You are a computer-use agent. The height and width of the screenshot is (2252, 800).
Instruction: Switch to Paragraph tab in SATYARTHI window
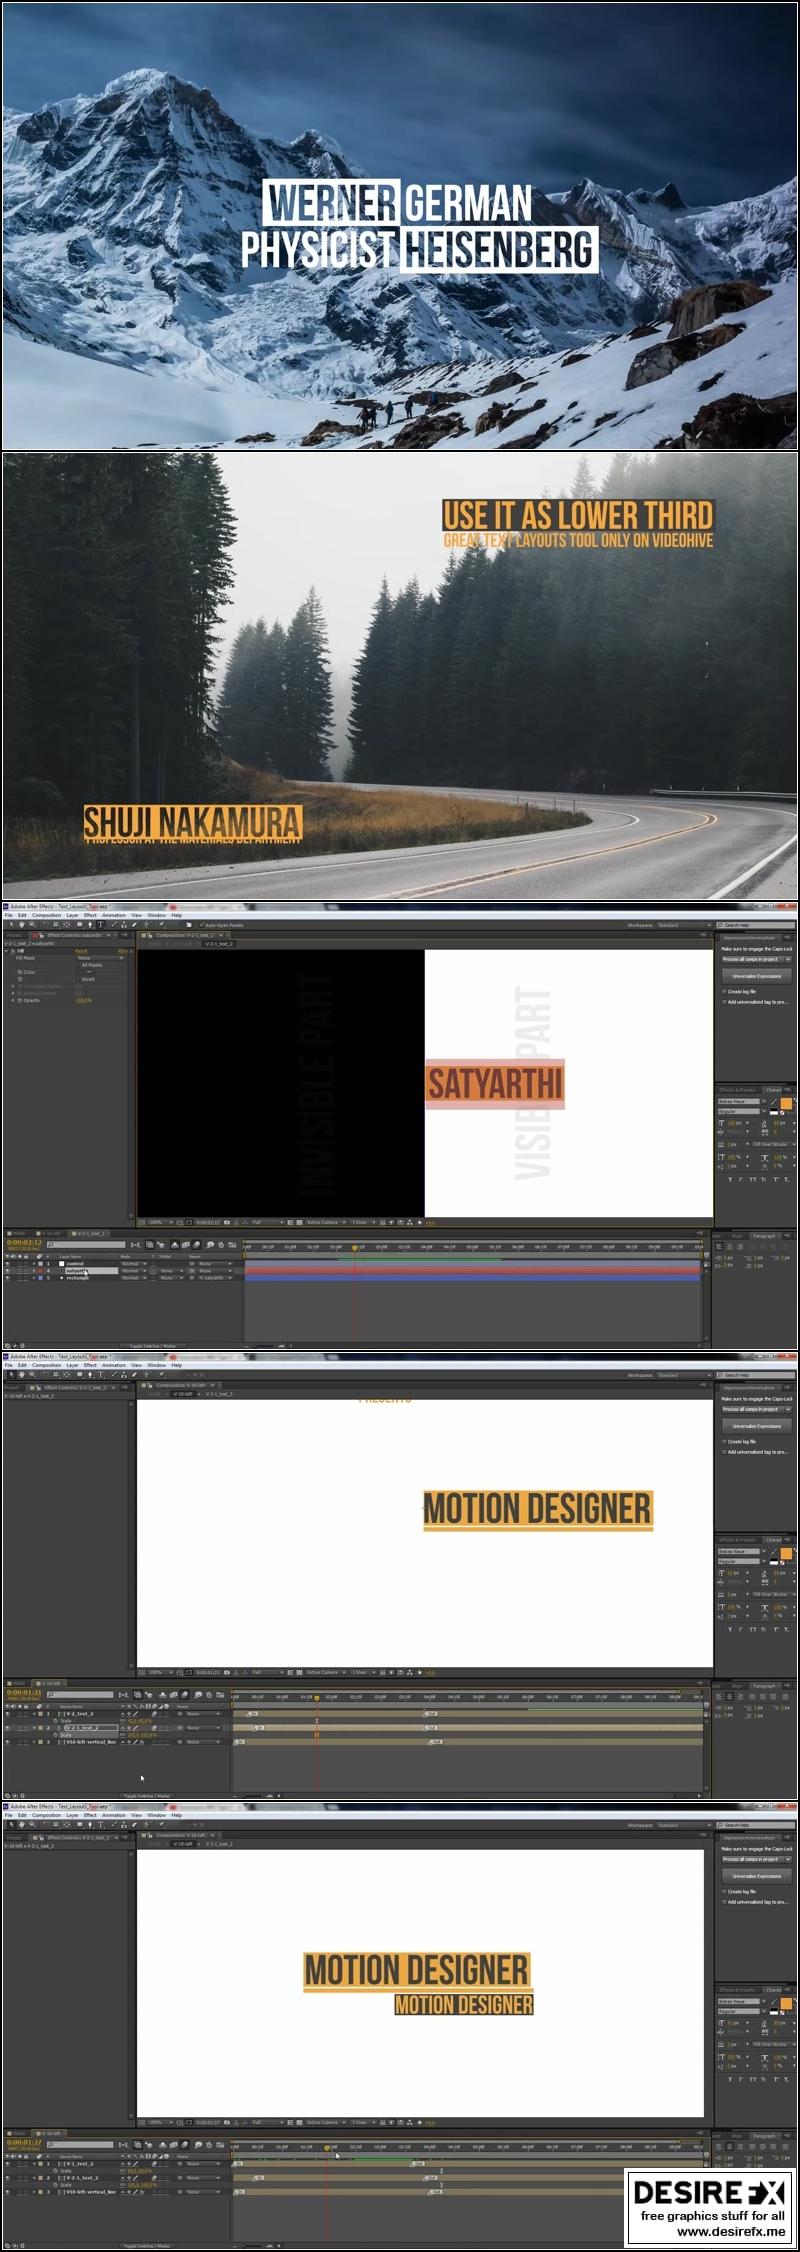[x=764, y=1236]
